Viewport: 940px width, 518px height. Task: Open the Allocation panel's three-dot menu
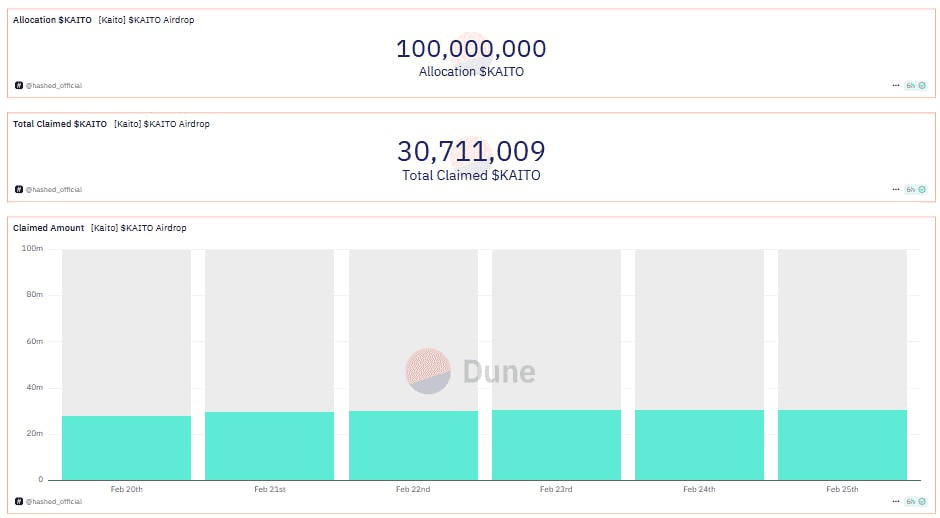tap(896, 86)
